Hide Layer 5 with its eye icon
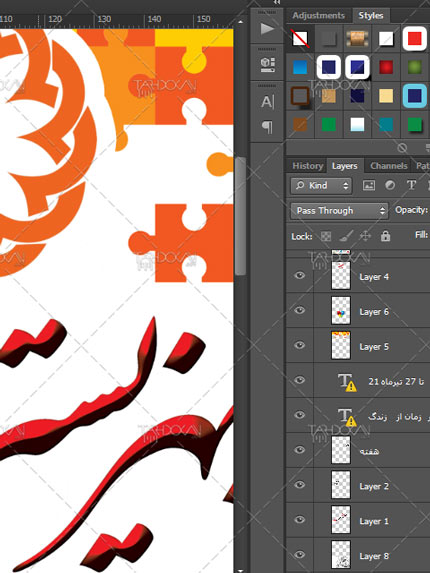The width and height of the screenshot is (430, 573). click(x=300, y=345)
